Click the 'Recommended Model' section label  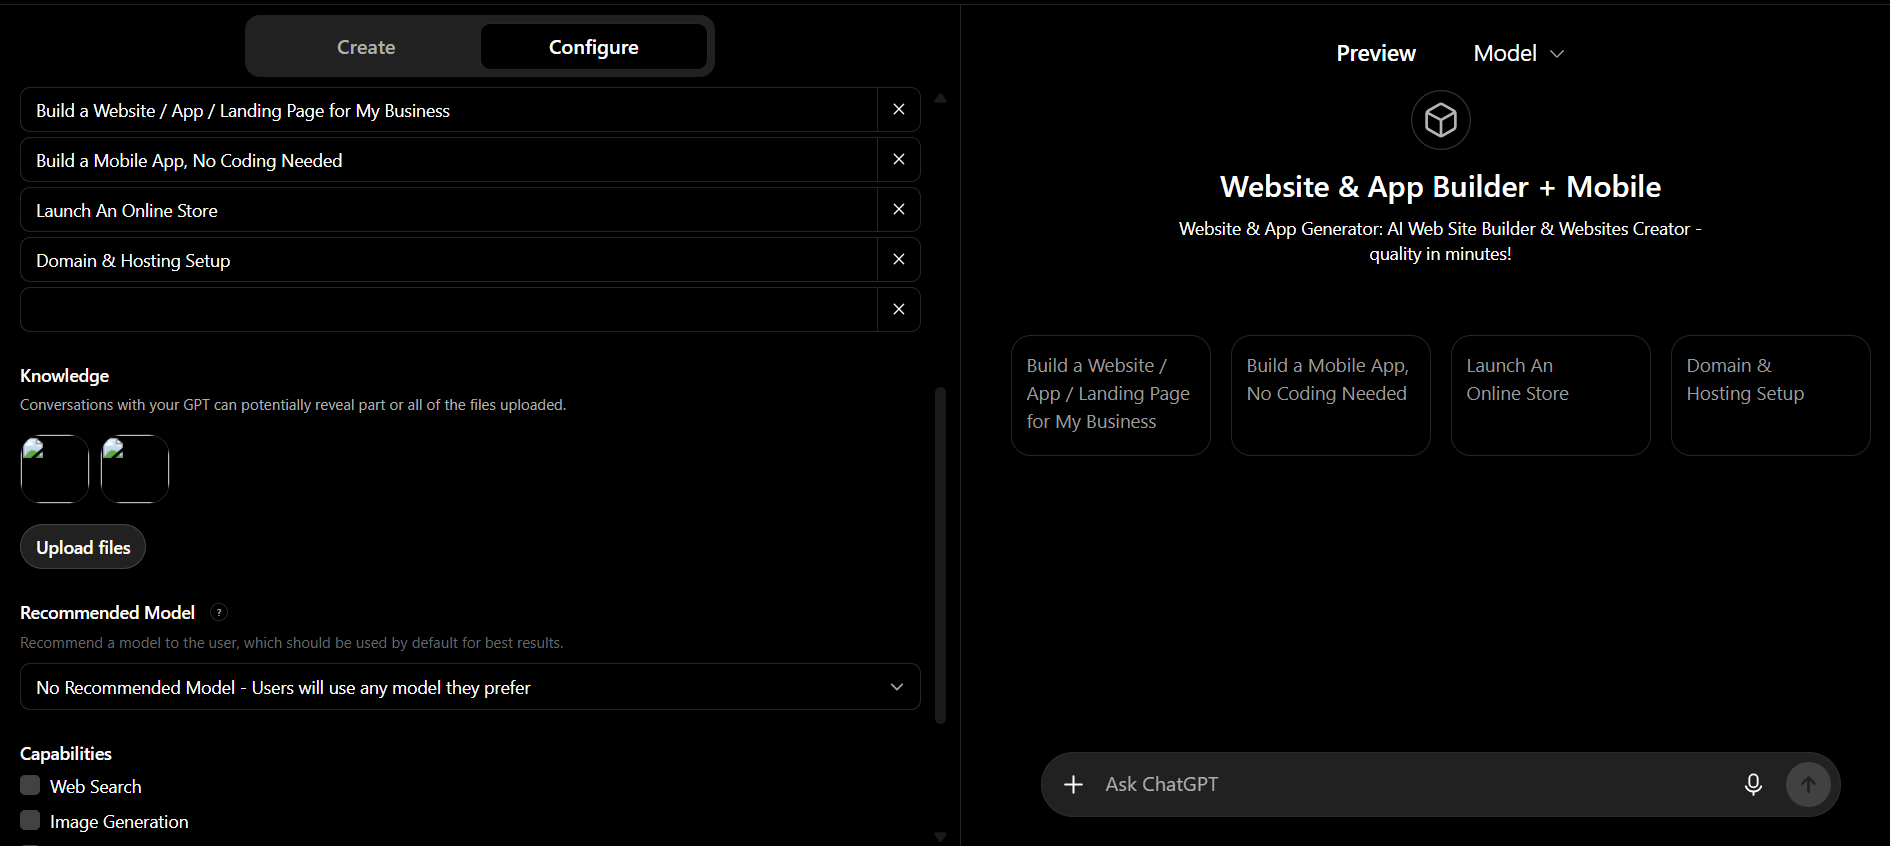click(108, 613)
